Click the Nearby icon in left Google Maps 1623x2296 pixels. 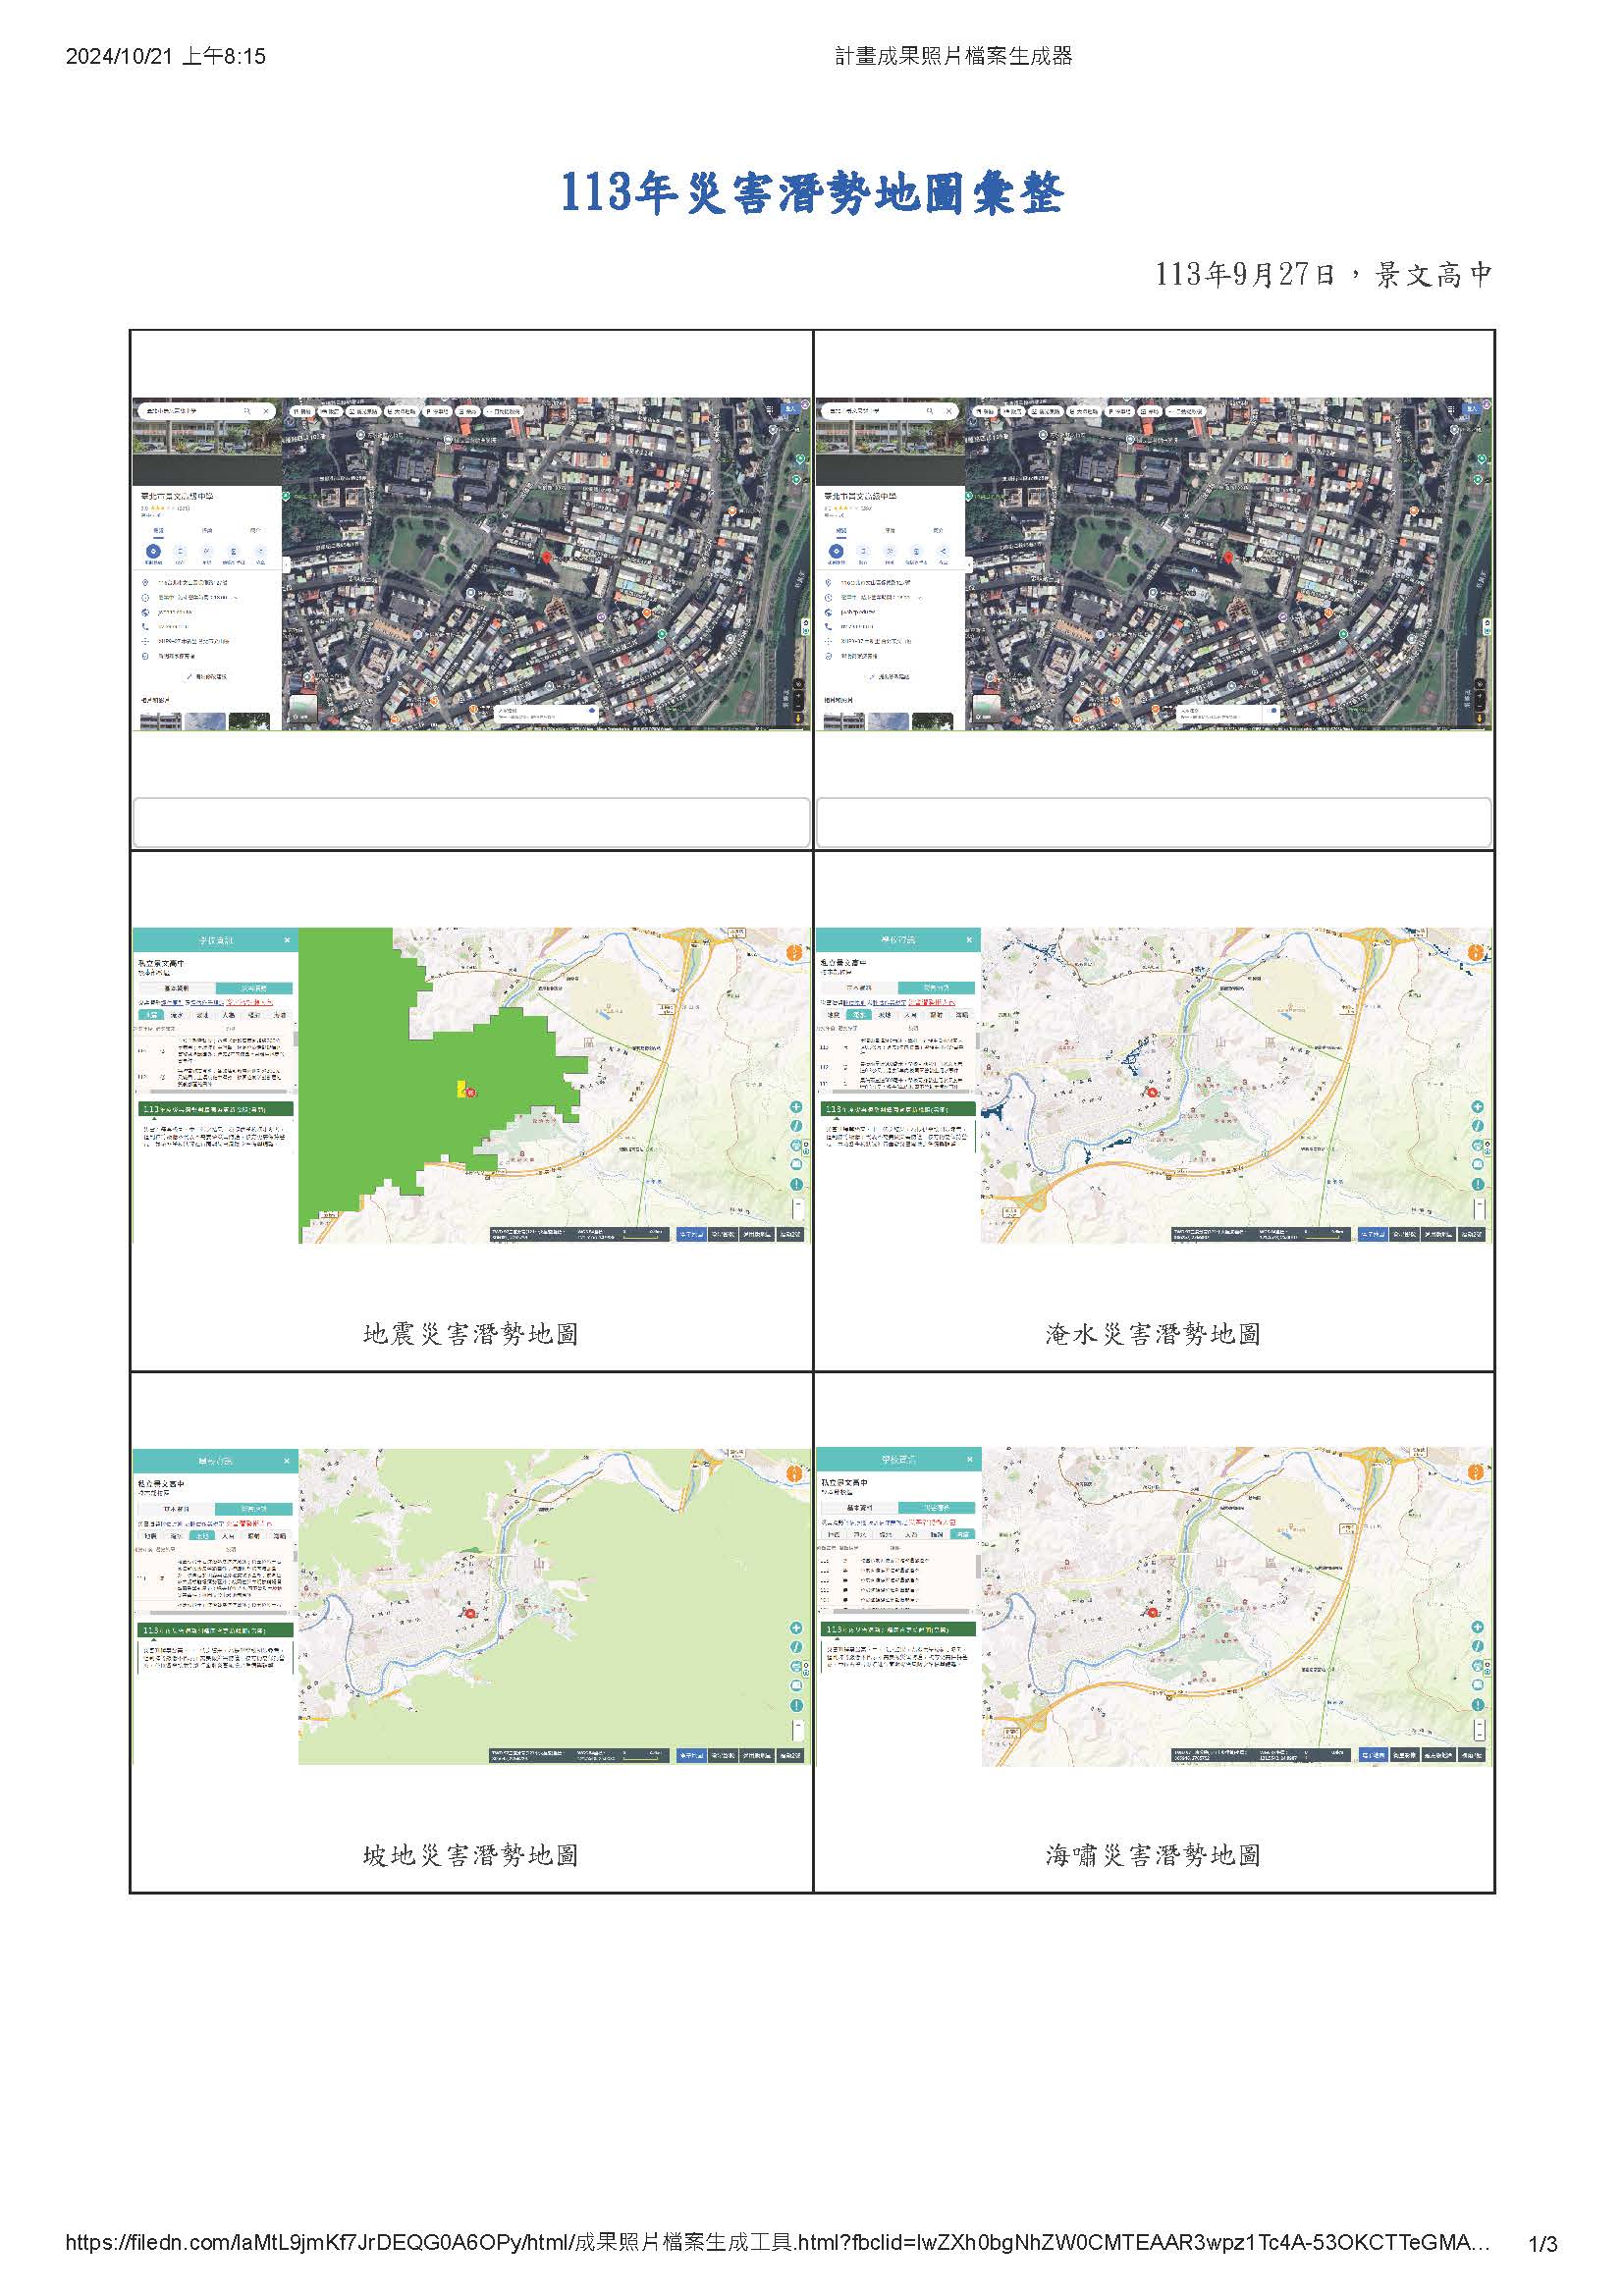pyautogui.click(x=207, y=551)
